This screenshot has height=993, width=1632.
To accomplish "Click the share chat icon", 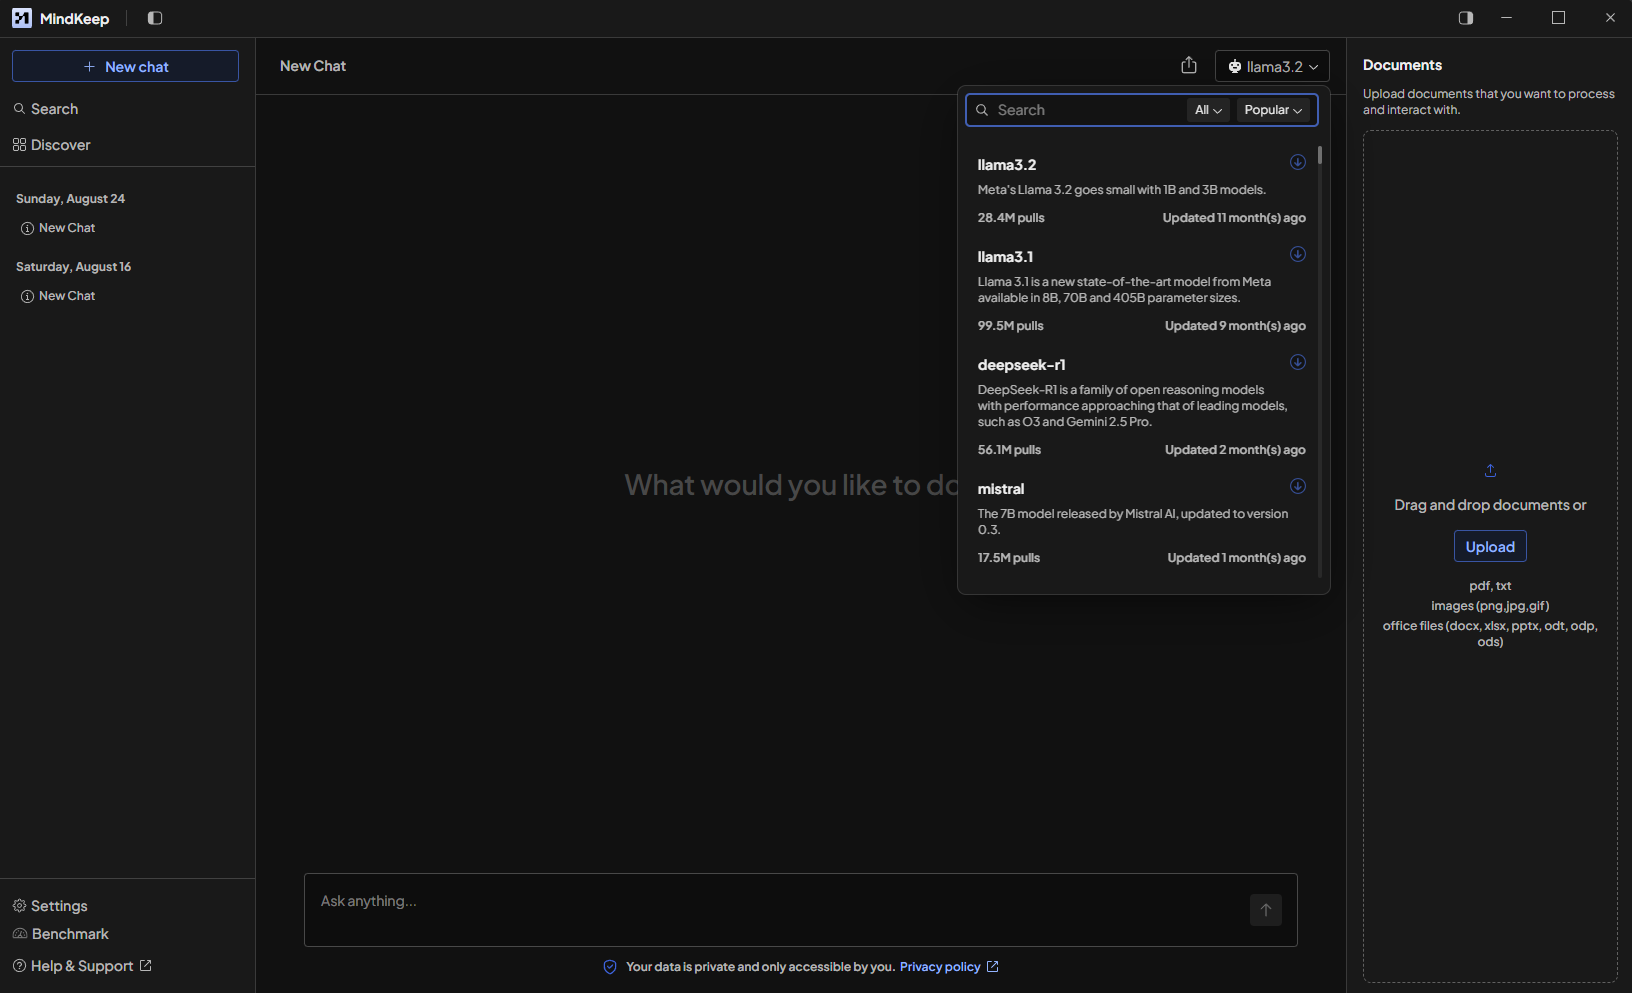I will click(1189, 66).
